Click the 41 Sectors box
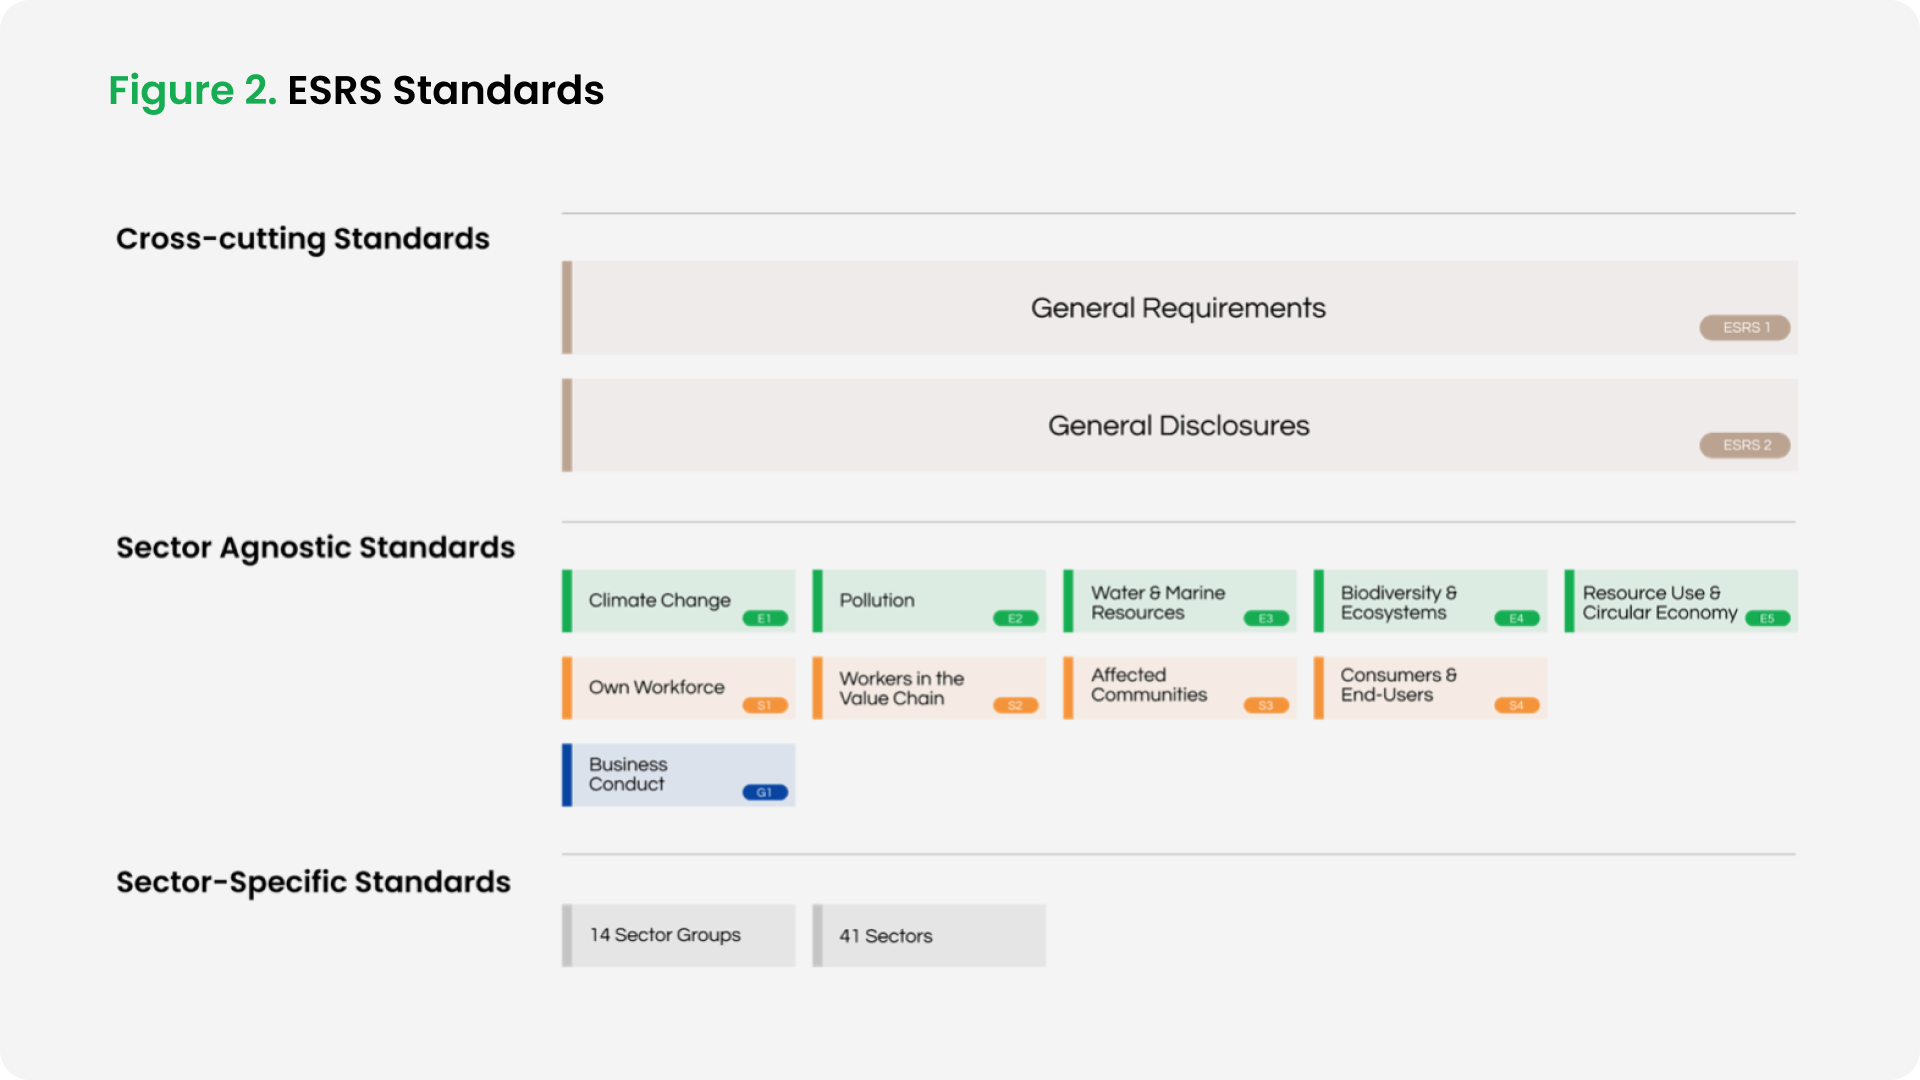The width and height of the screenshot is (1920, 1080). click(929, 935)
